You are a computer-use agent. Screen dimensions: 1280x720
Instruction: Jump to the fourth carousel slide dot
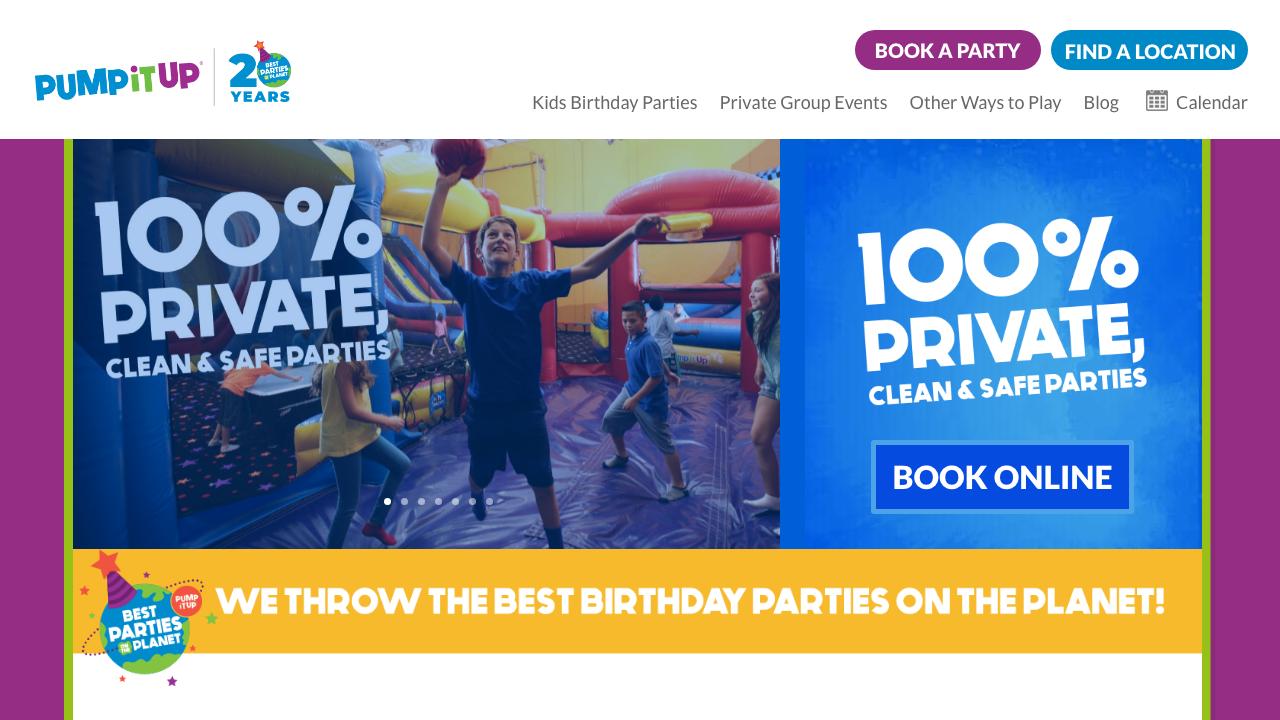click(x=438, y=501)
